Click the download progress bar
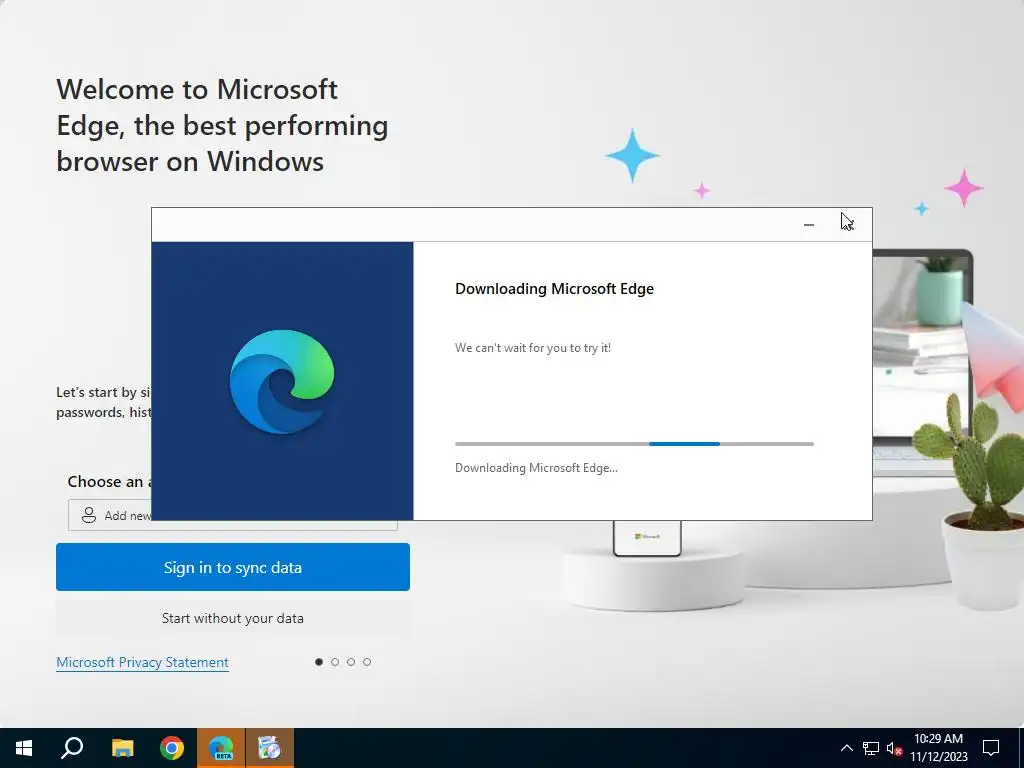The height and width of the screenshot is (768, 1024). [634, 444]
